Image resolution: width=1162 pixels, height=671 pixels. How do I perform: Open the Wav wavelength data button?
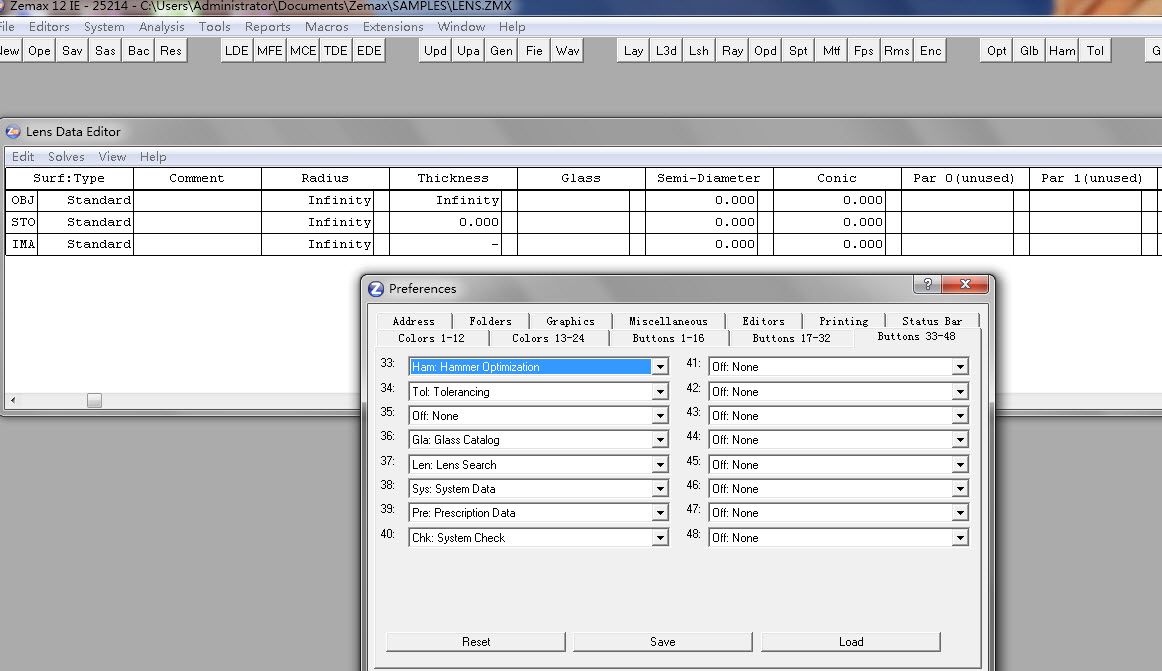pyautogui.click(x=567, y=50)
